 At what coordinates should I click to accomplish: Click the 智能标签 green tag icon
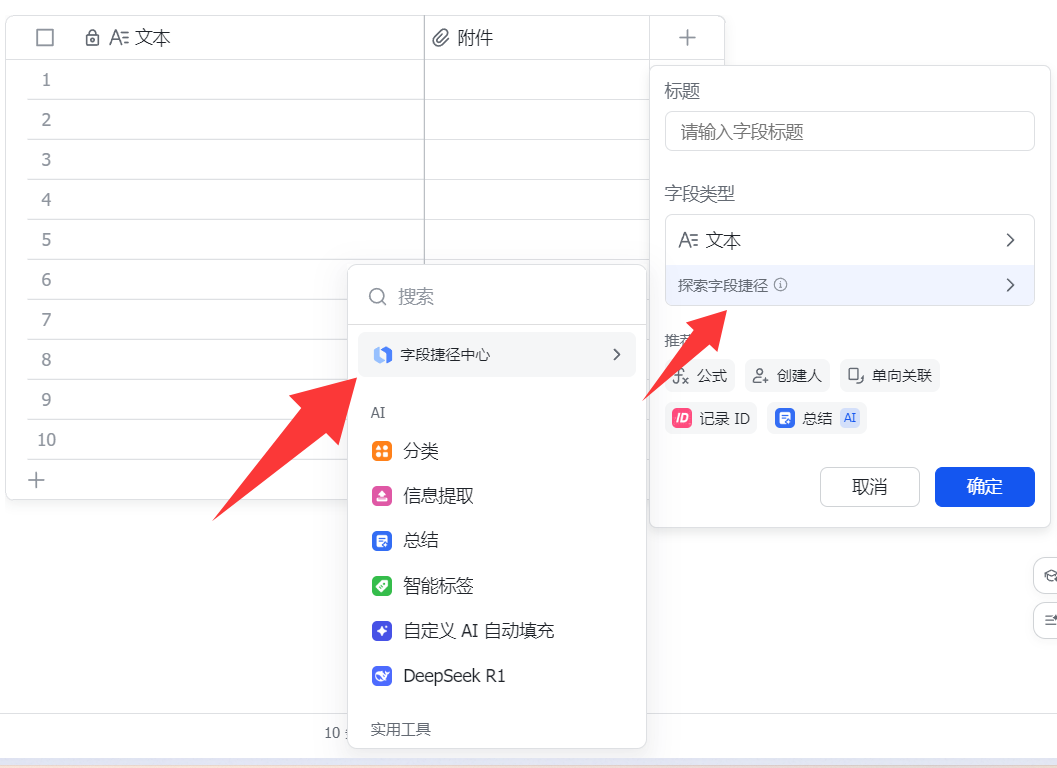point(382,586)
